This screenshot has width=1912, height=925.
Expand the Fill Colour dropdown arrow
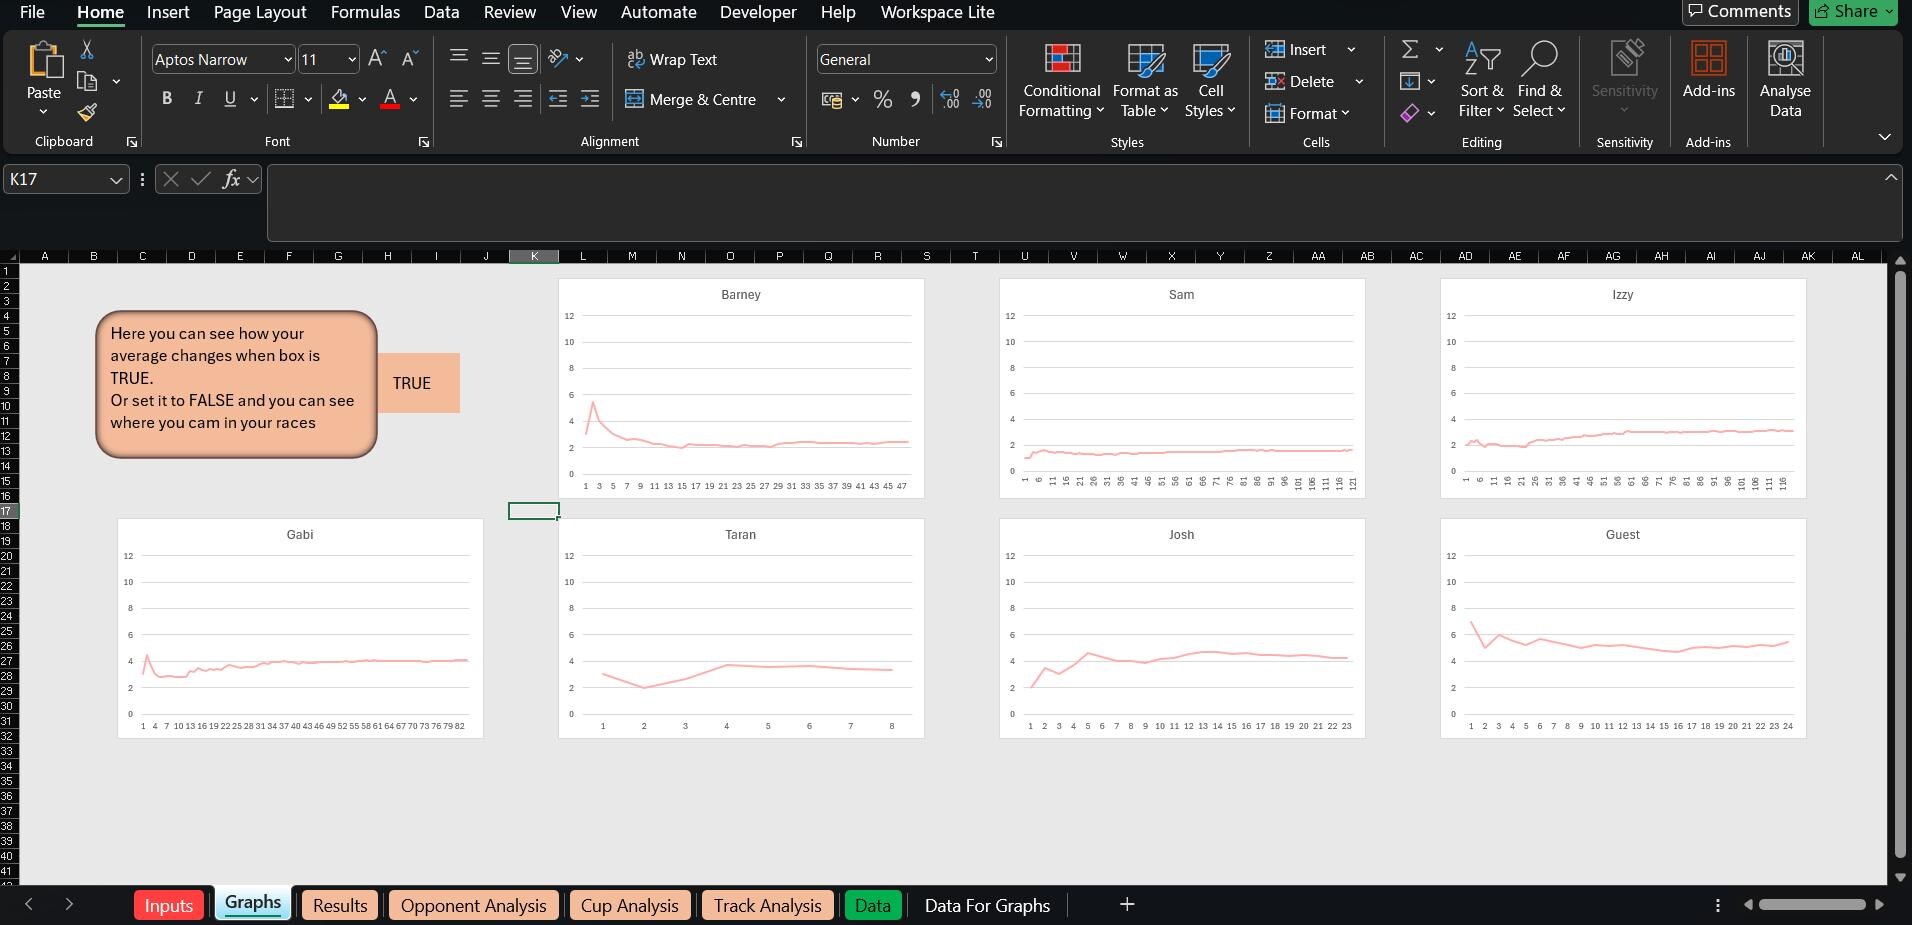pos(363,99)
